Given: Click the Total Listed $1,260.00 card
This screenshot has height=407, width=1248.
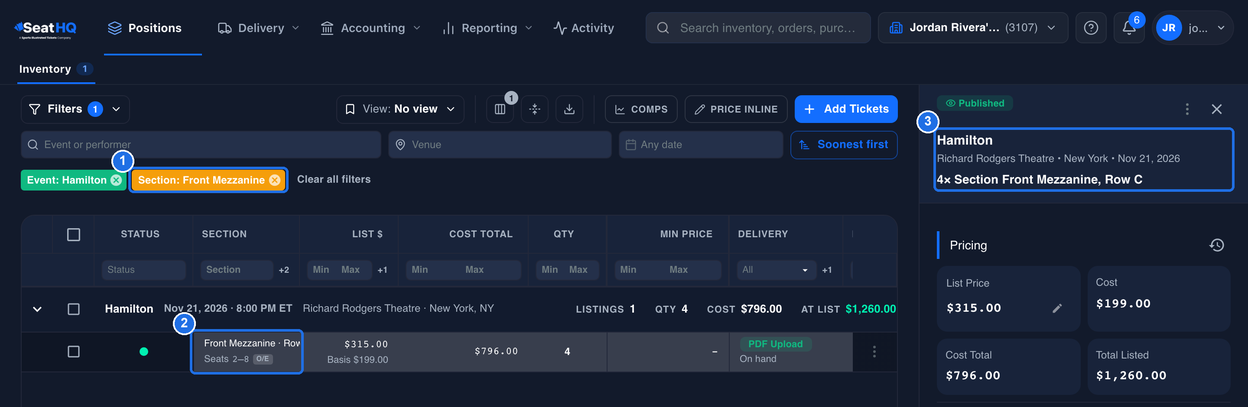Looking at the screenshot, I should [1159, 365].
